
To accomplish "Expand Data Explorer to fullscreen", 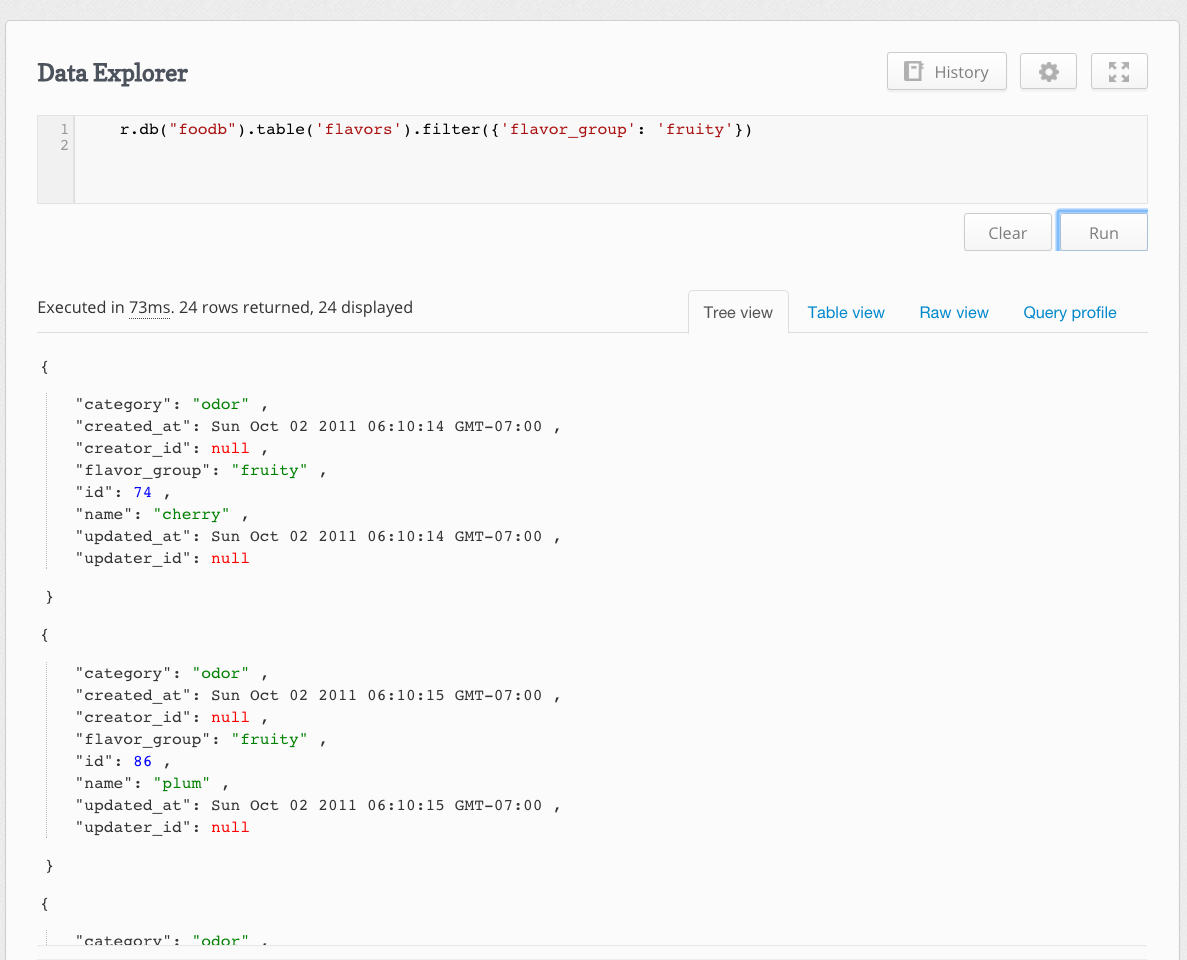I will click(1118, 71).
